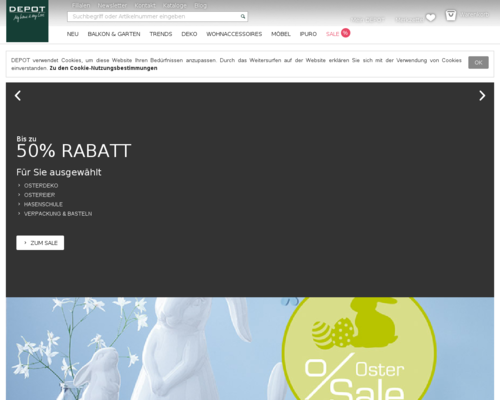
Task: Open the TRENDS menu
Action: [x=161, y=34]
